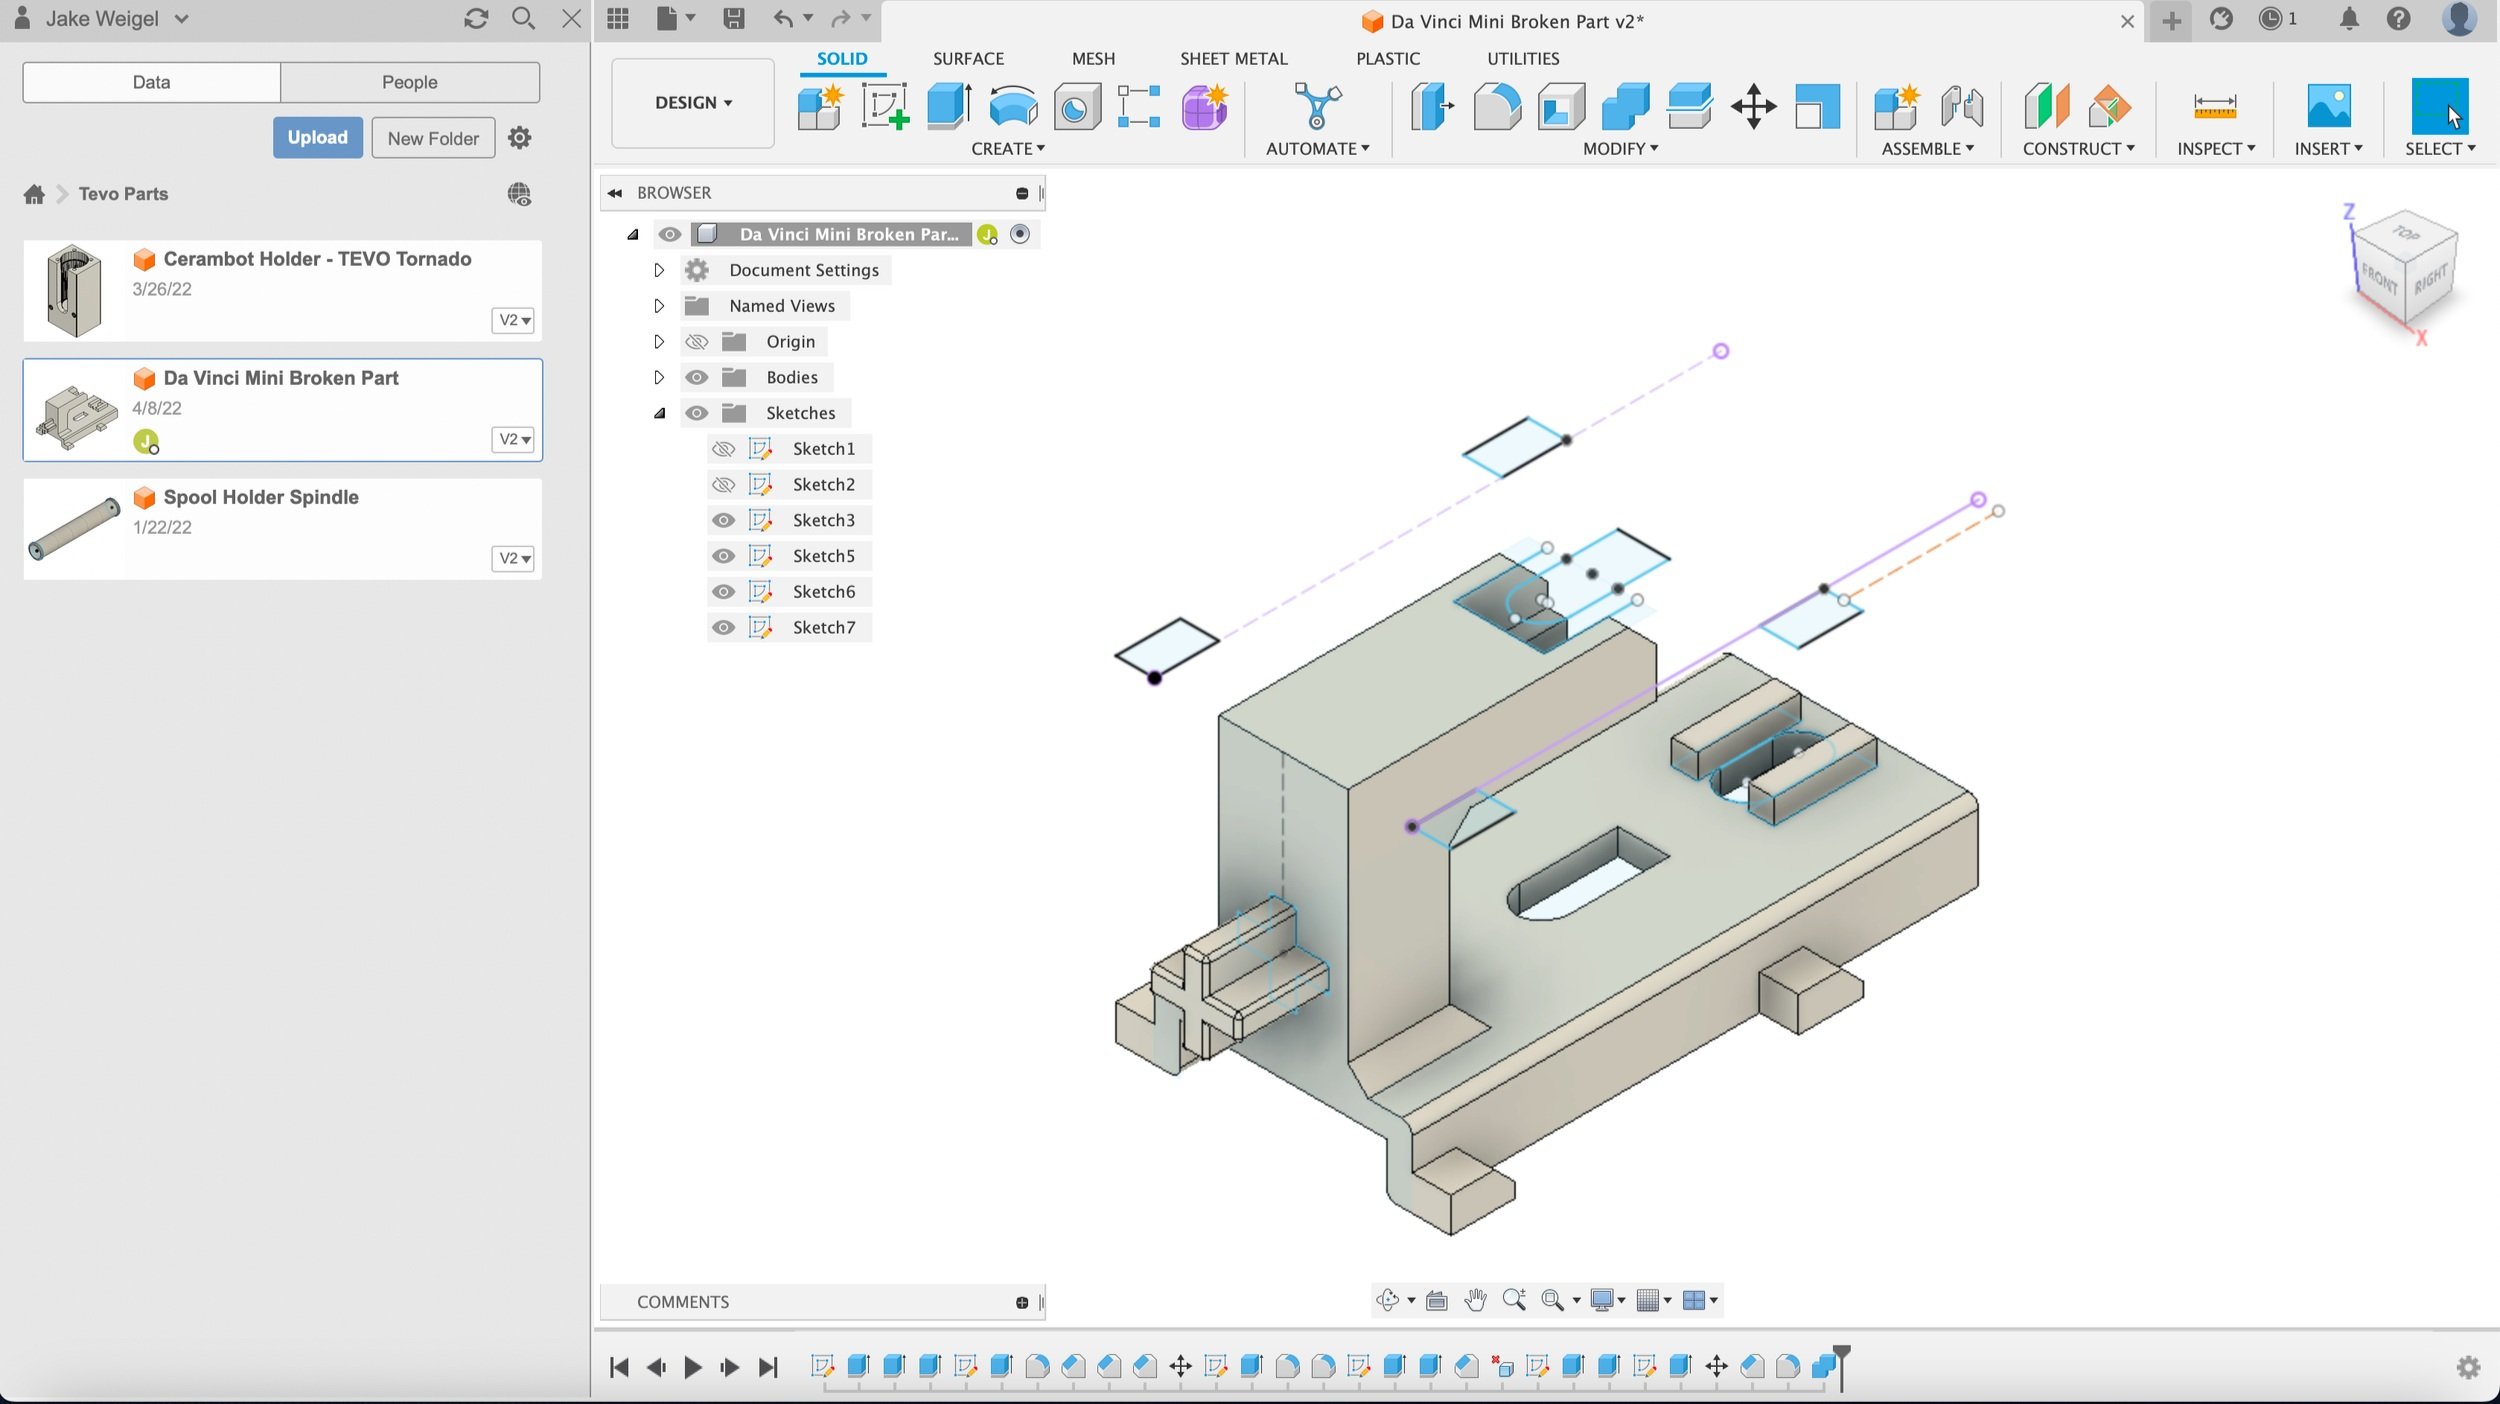Viewport: 2500px width, 1404px height.
Task: Jump to timeline beginning
Action: tap(619, 1367)
